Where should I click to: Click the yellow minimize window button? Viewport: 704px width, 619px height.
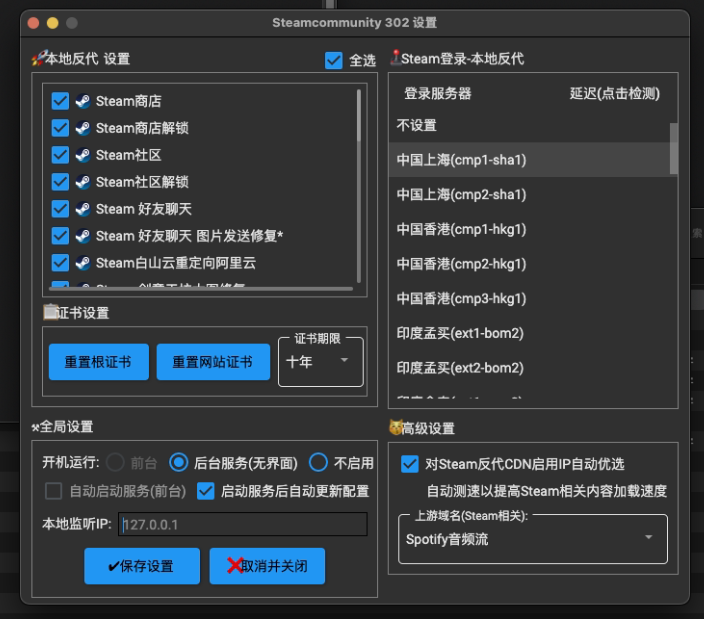pyautogui.click(x=53, y=23)
